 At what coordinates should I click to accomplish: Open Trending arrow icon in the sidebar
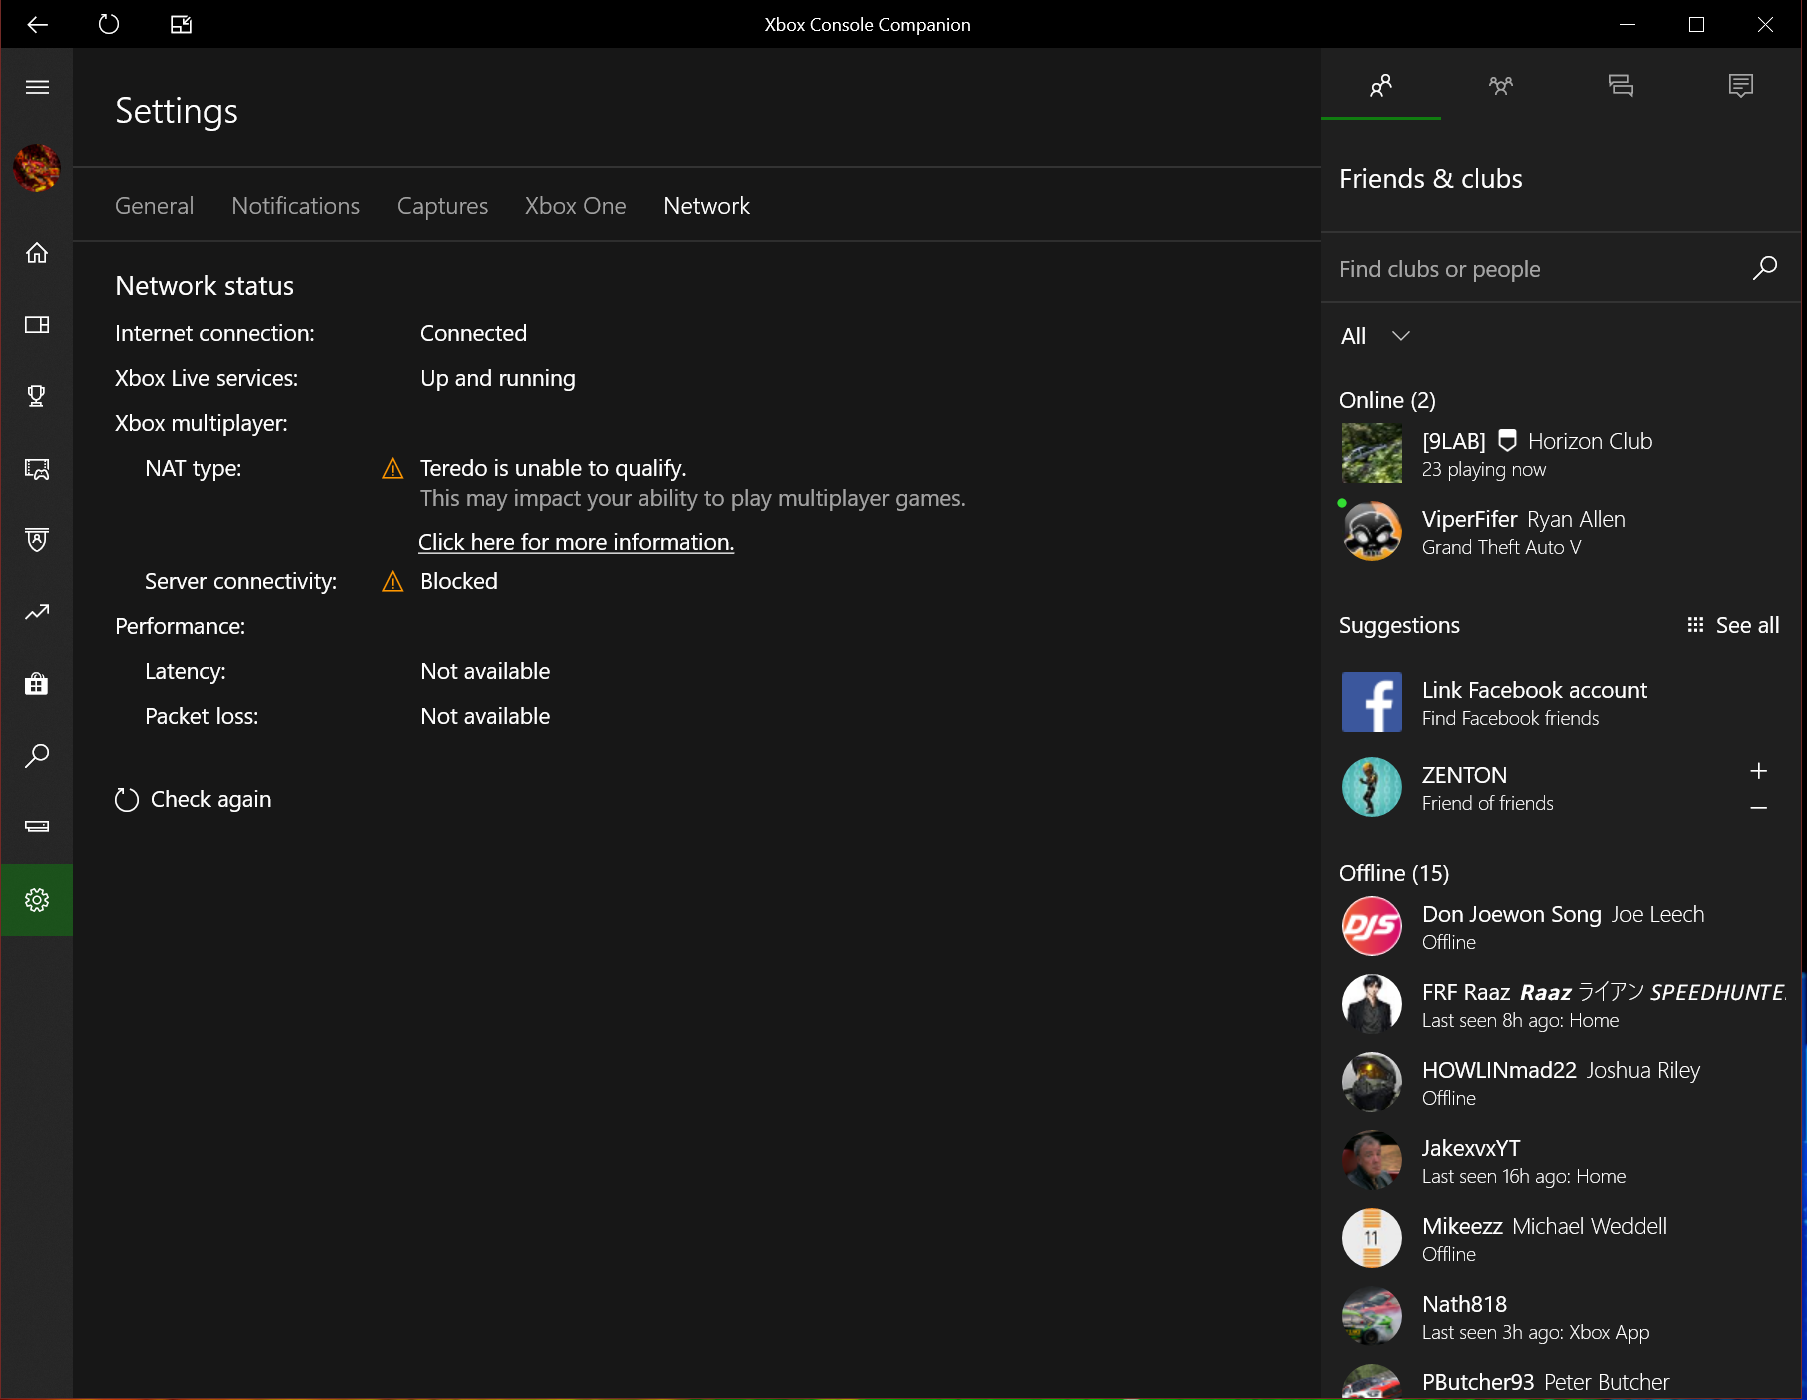37,612
